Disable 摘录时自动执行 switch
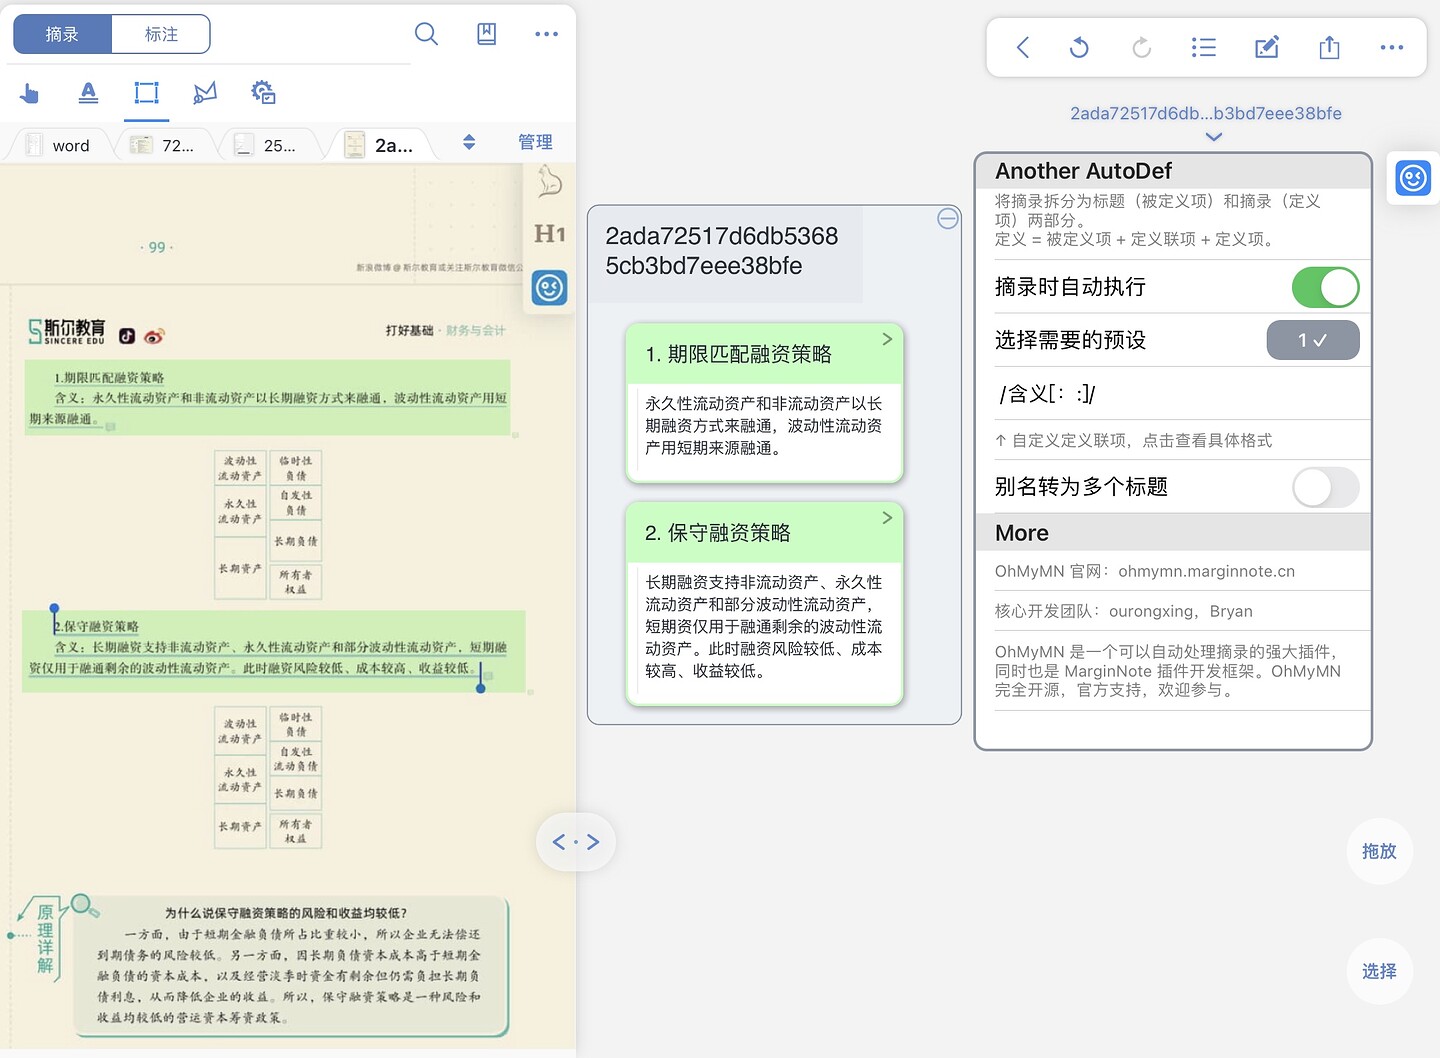 coord(1325,288)
